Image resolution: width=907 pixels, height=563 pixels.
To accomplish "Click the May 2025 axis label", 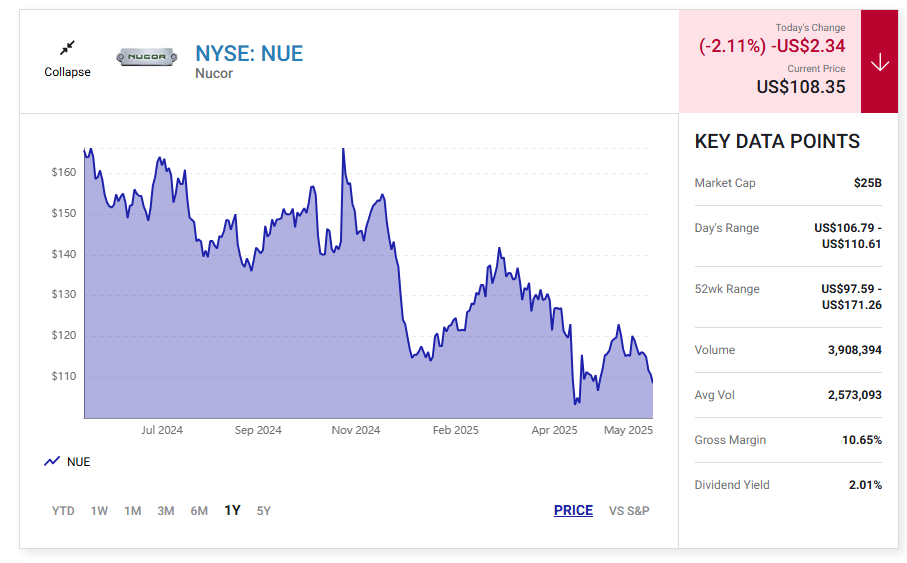I will click(628, 430).
